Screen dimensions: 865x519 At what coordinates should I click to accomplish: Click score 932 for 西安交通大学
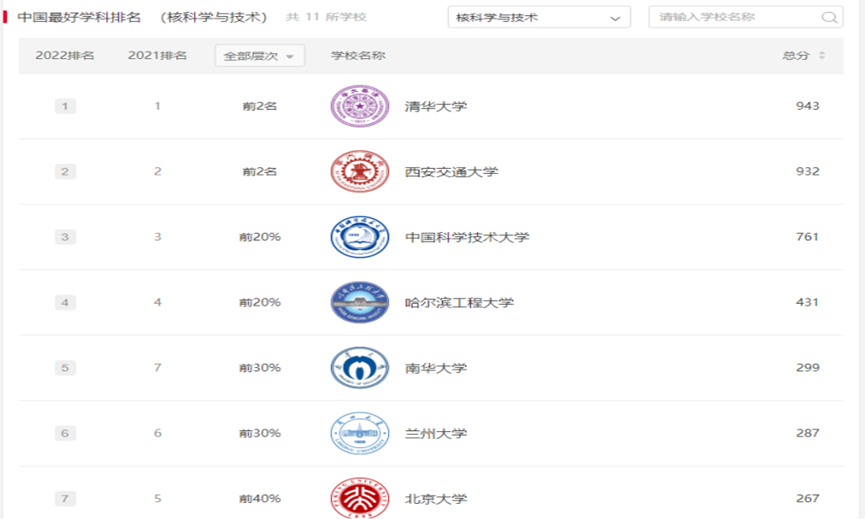[x=808, y=171]
